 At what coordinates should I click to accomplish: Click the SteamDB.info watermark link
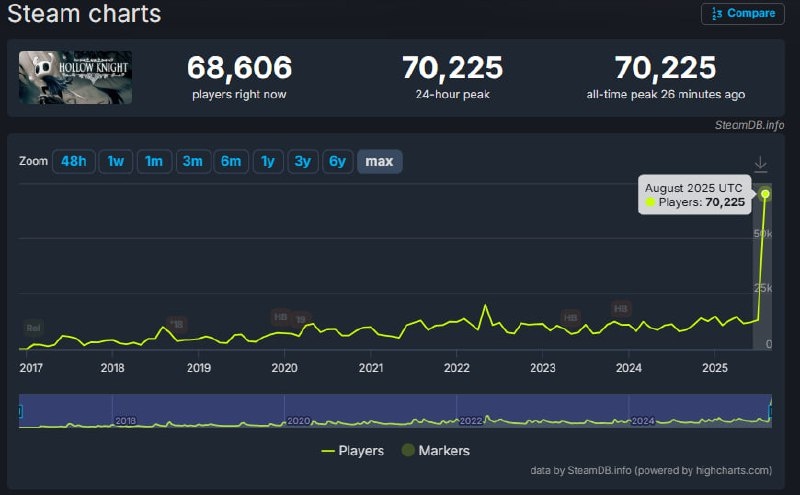749,125
